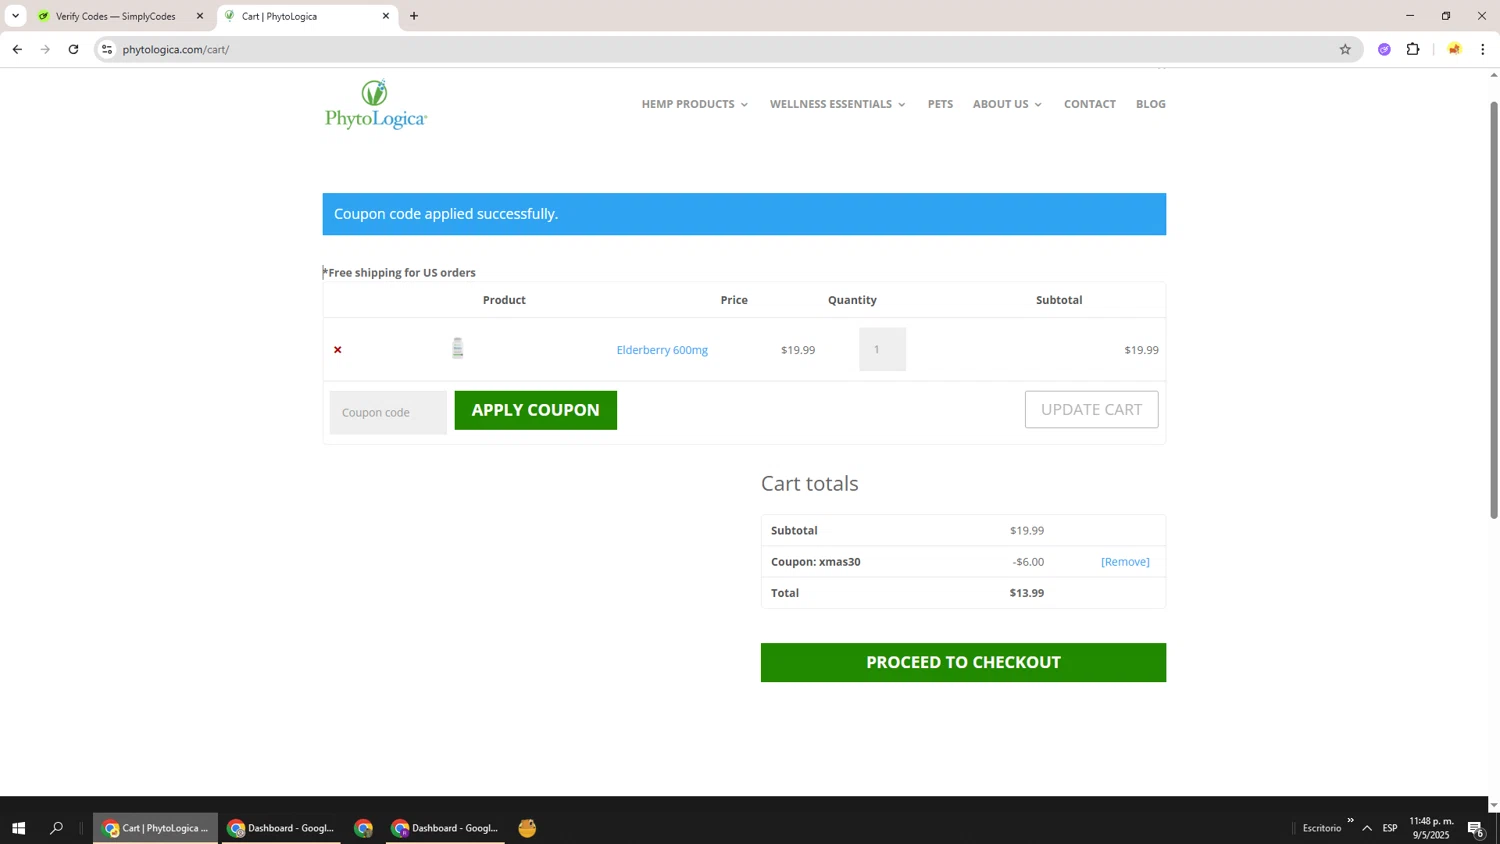The width and height of the screenshot is (1500, 844).
Task: Show hidden system tray icons
Action: click(x=1367, y=828)
